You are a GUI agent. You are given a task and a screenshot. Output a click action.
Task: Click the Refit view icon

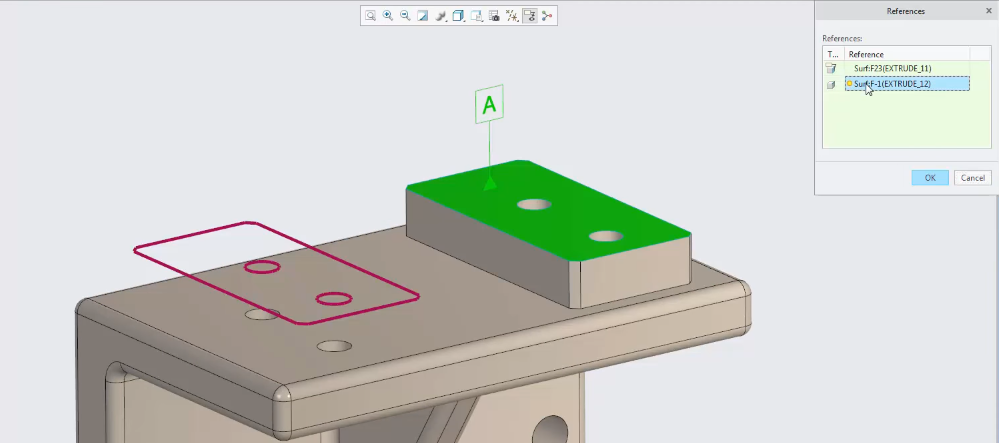click(370, 16)
